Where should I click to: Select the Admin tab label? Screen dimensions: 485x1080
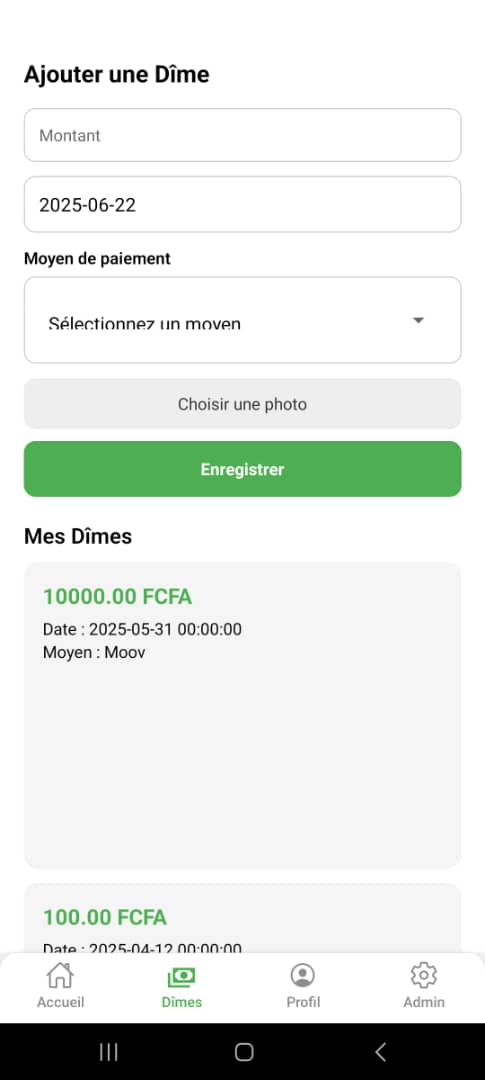coord(424,1002)
